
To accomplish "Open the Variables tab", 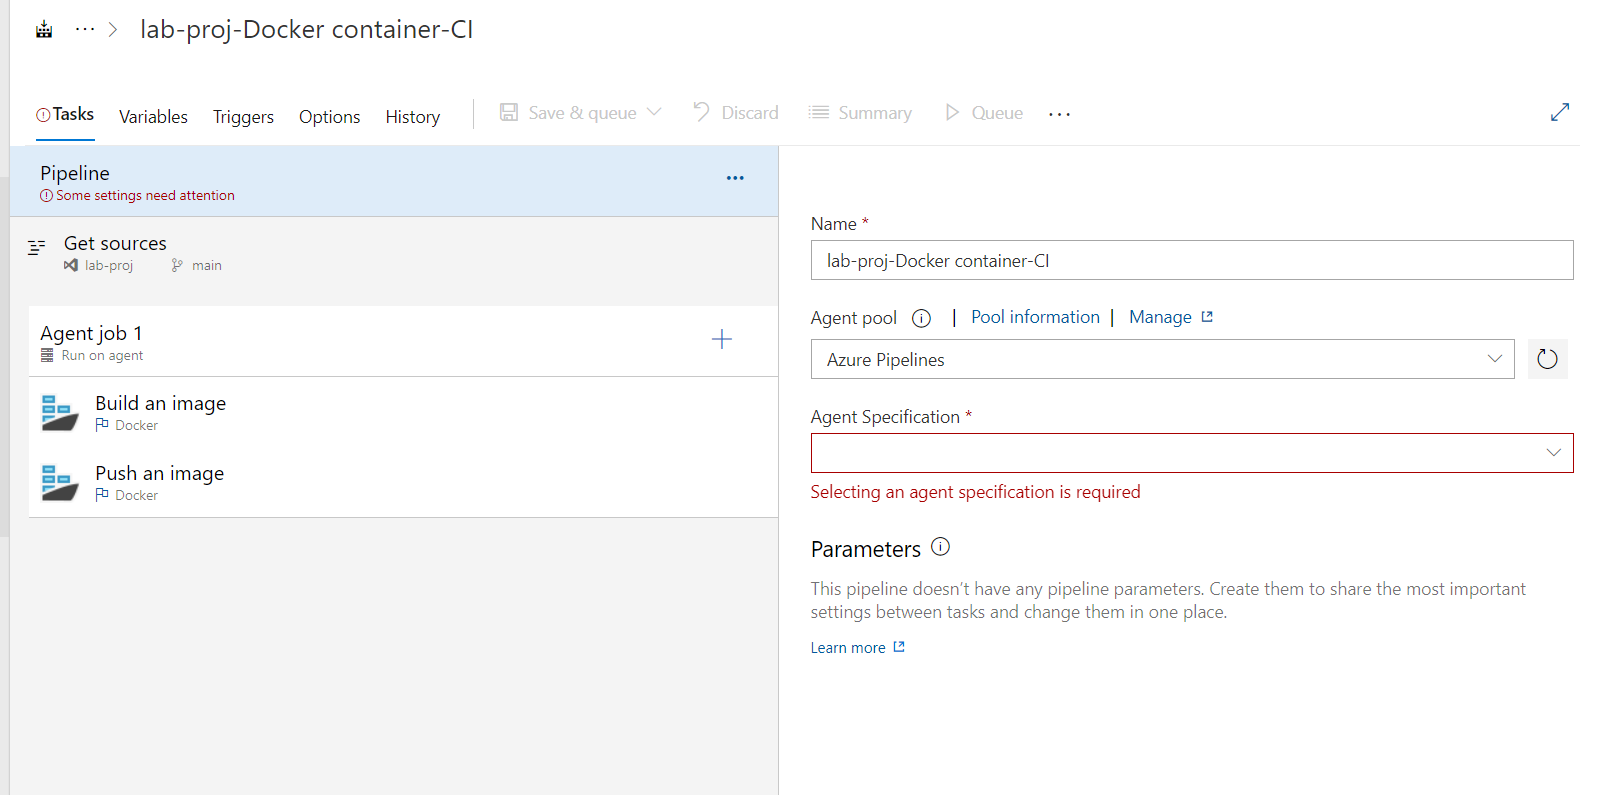I will click(153, 117).
